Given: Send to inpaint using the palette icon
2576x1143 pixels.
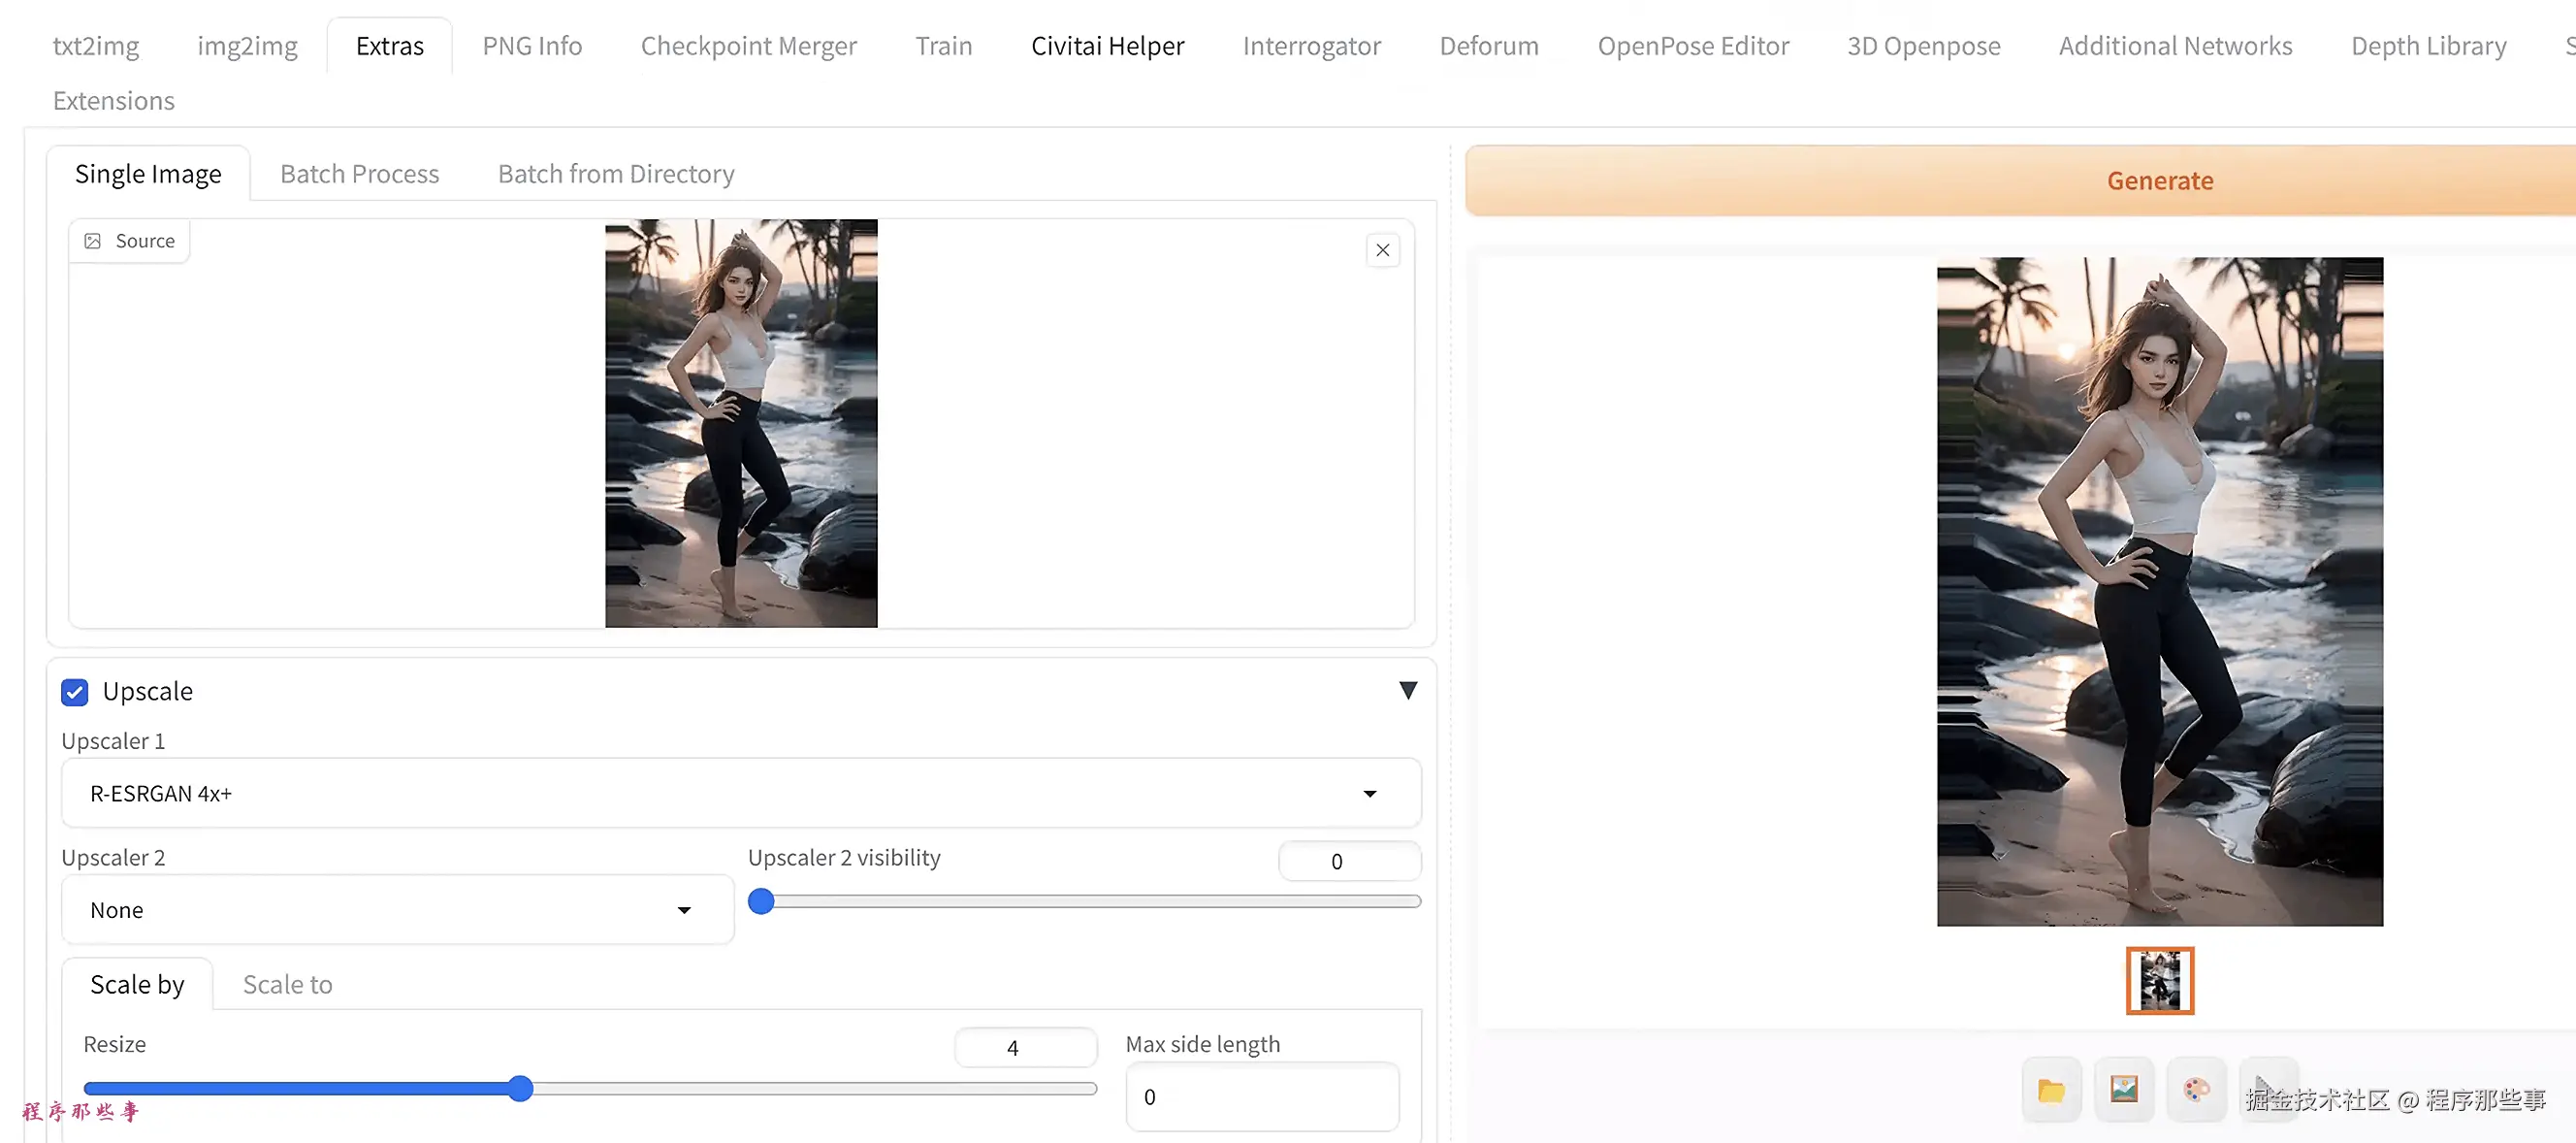Looking at the screenshot, I should pyautogui.click(x=2196, y=1090).
